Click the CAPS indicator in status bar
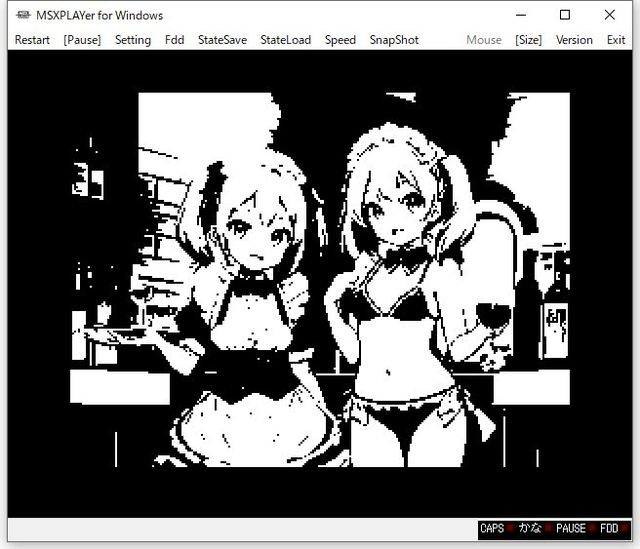Image resolution: width=640 pixels, height=549 pixels. (x=496, y=529)
